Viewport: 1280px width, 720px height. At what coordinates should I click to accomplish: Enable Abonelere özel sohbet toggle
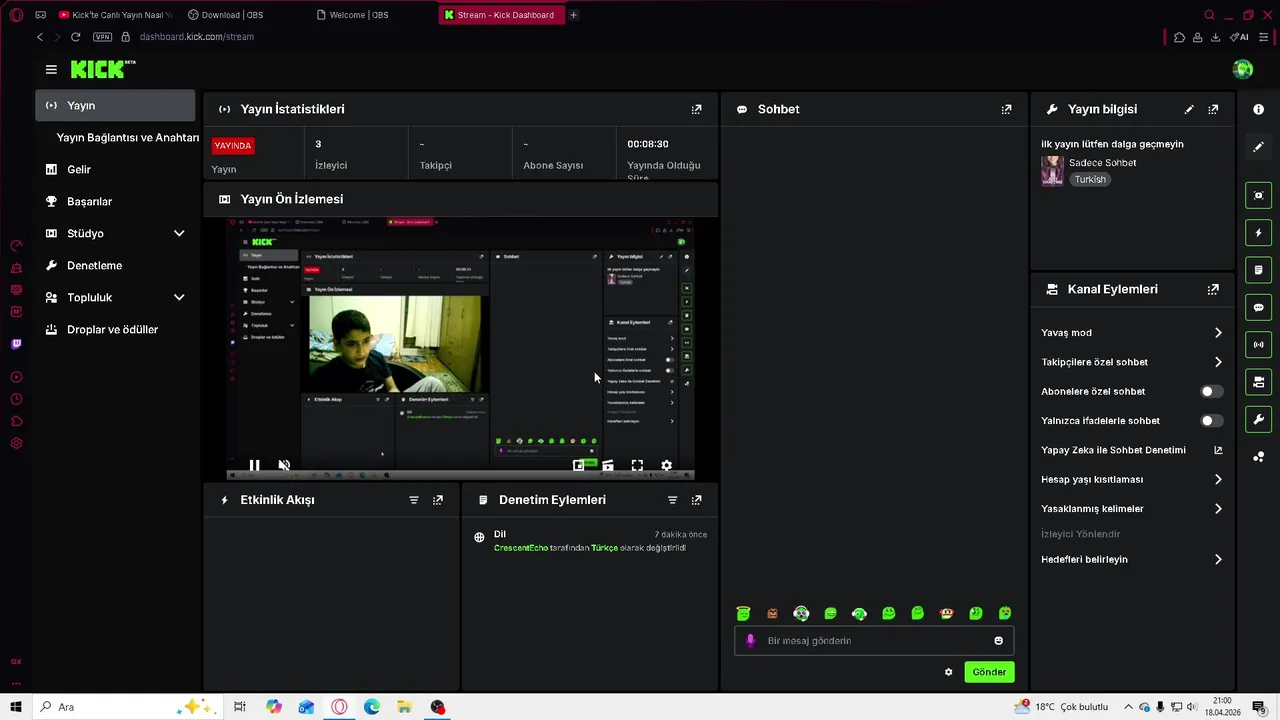click(1212, 392)
